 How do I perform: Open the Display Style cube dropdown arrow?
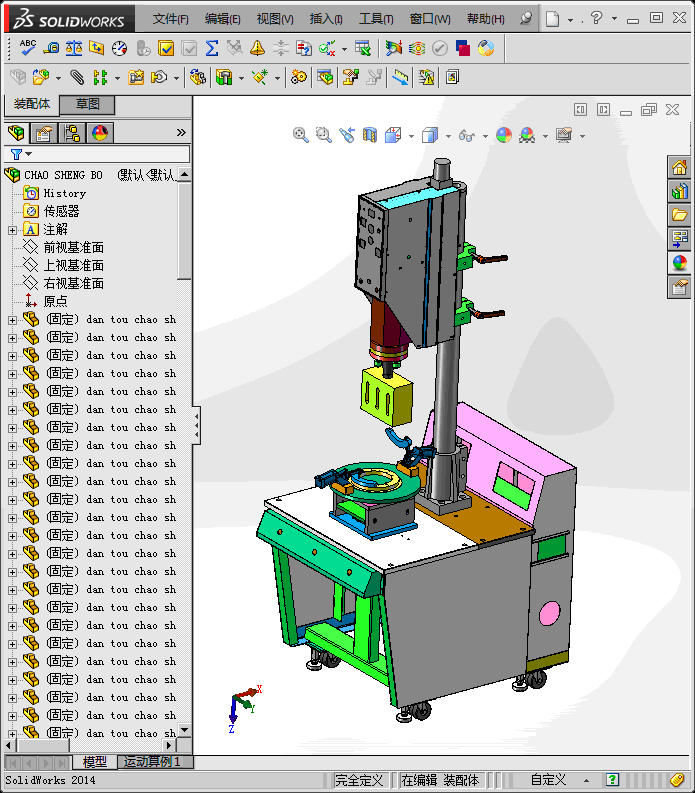(448, 136)
